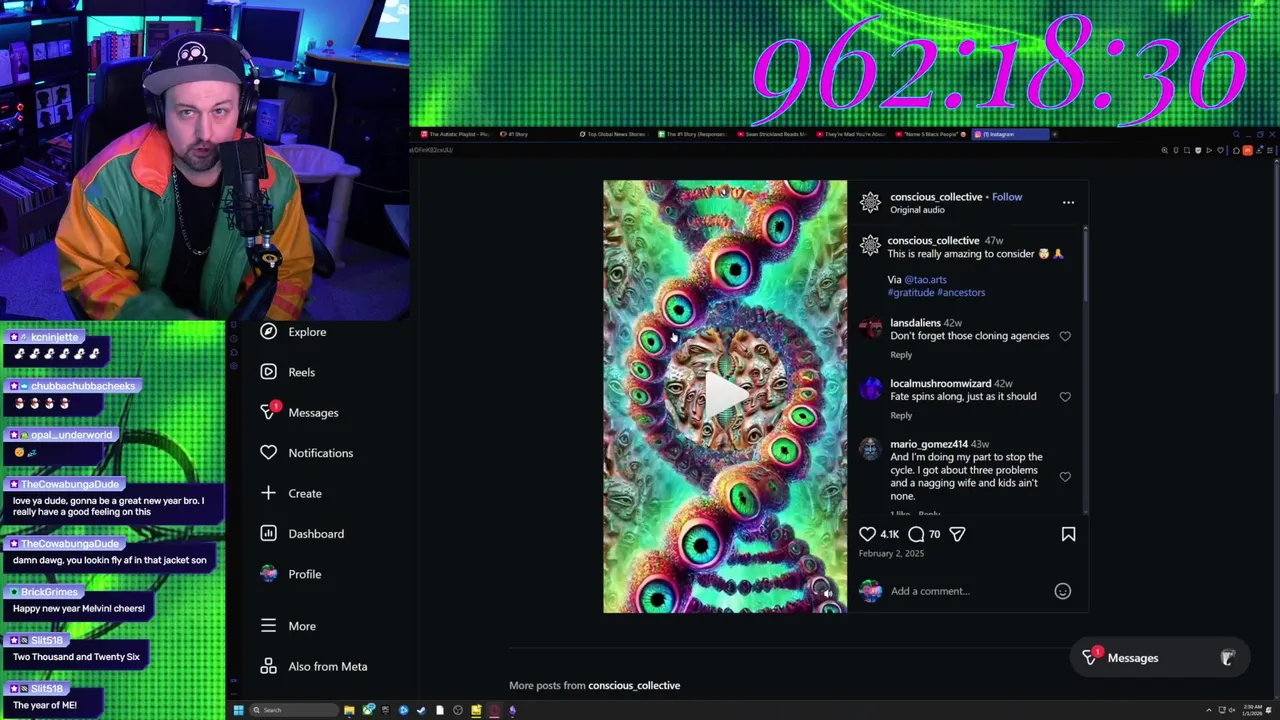Image resolution: width=1280 pixels, height=720 pixels.
Task: Open lansdaliens profile avatar
Action: pyautogui.click(x=871, y=328)
